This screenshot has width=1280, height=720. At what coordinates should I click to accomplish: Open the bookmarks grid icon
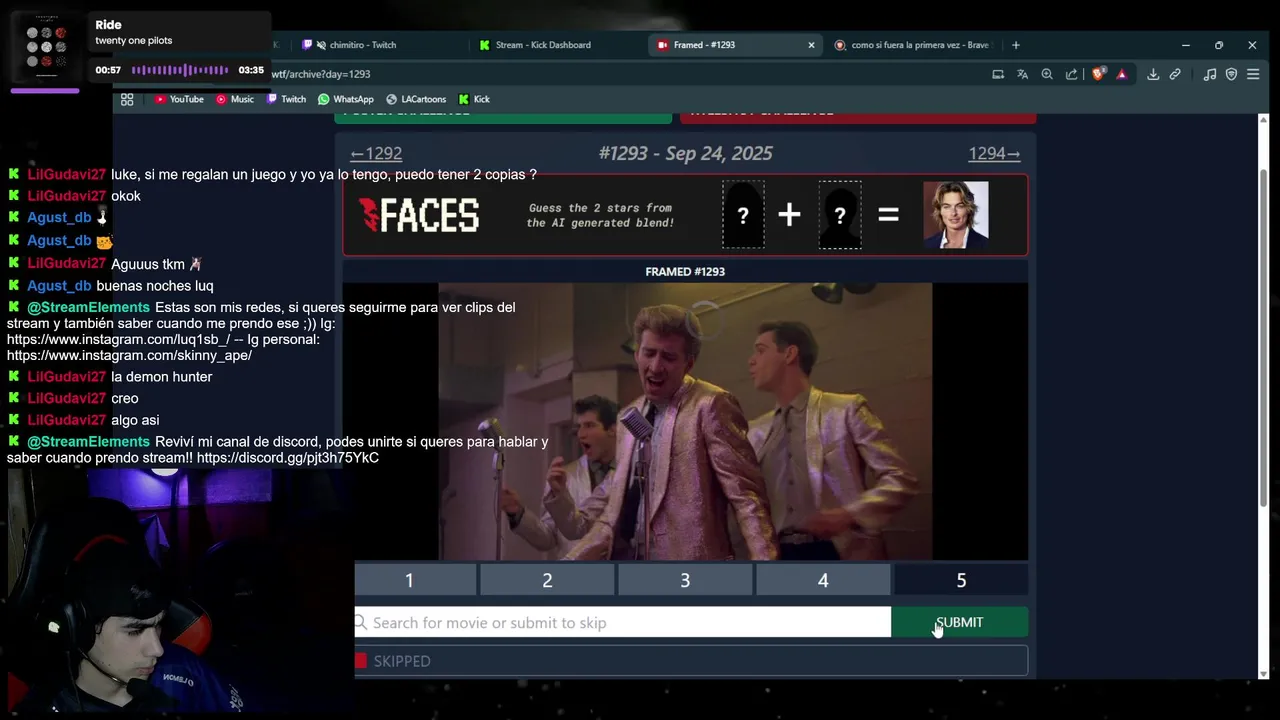(x=127, y=99)
